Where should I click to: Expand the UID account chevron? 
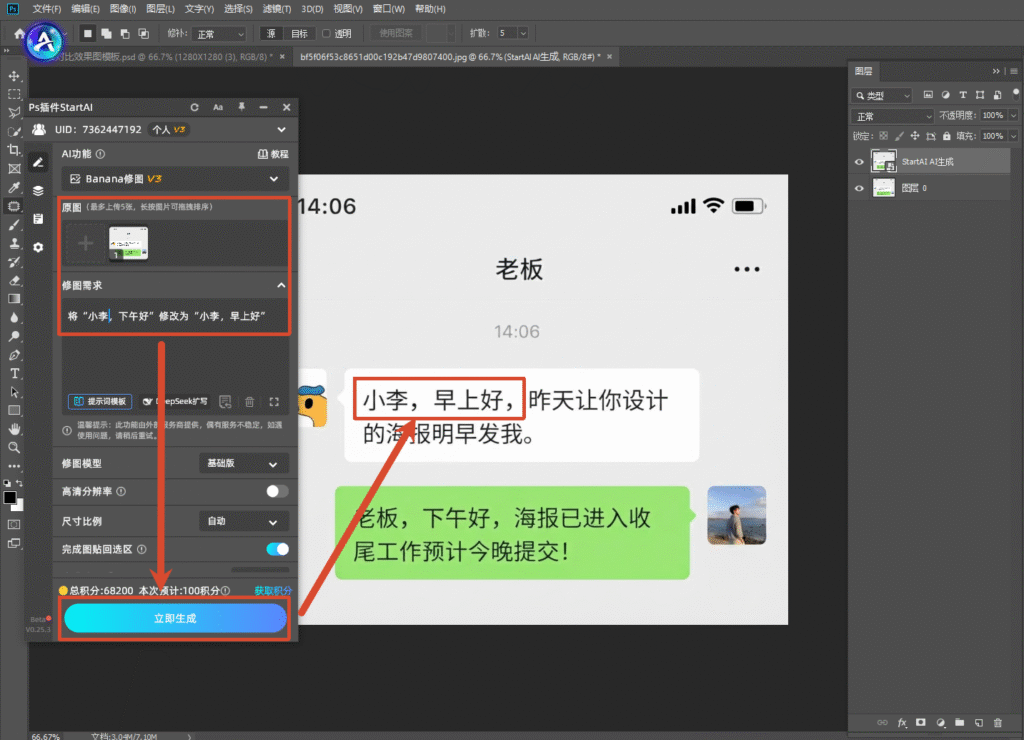pos(281,129)
